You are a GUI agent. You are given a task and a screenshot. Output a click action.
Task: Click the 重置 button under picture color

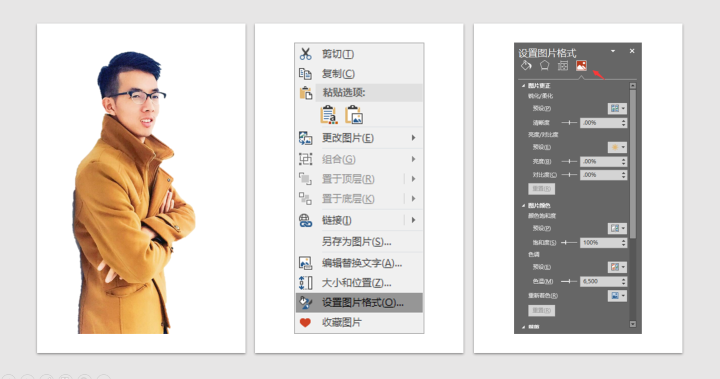pyautogui.click(x=541, y=311)
